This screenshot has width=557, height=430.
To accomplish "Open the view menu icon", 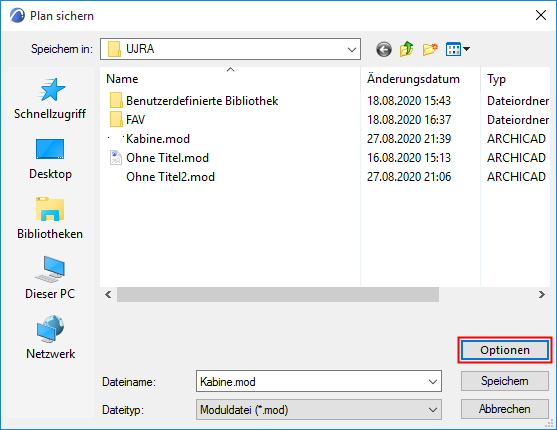I will pos(458,49).
